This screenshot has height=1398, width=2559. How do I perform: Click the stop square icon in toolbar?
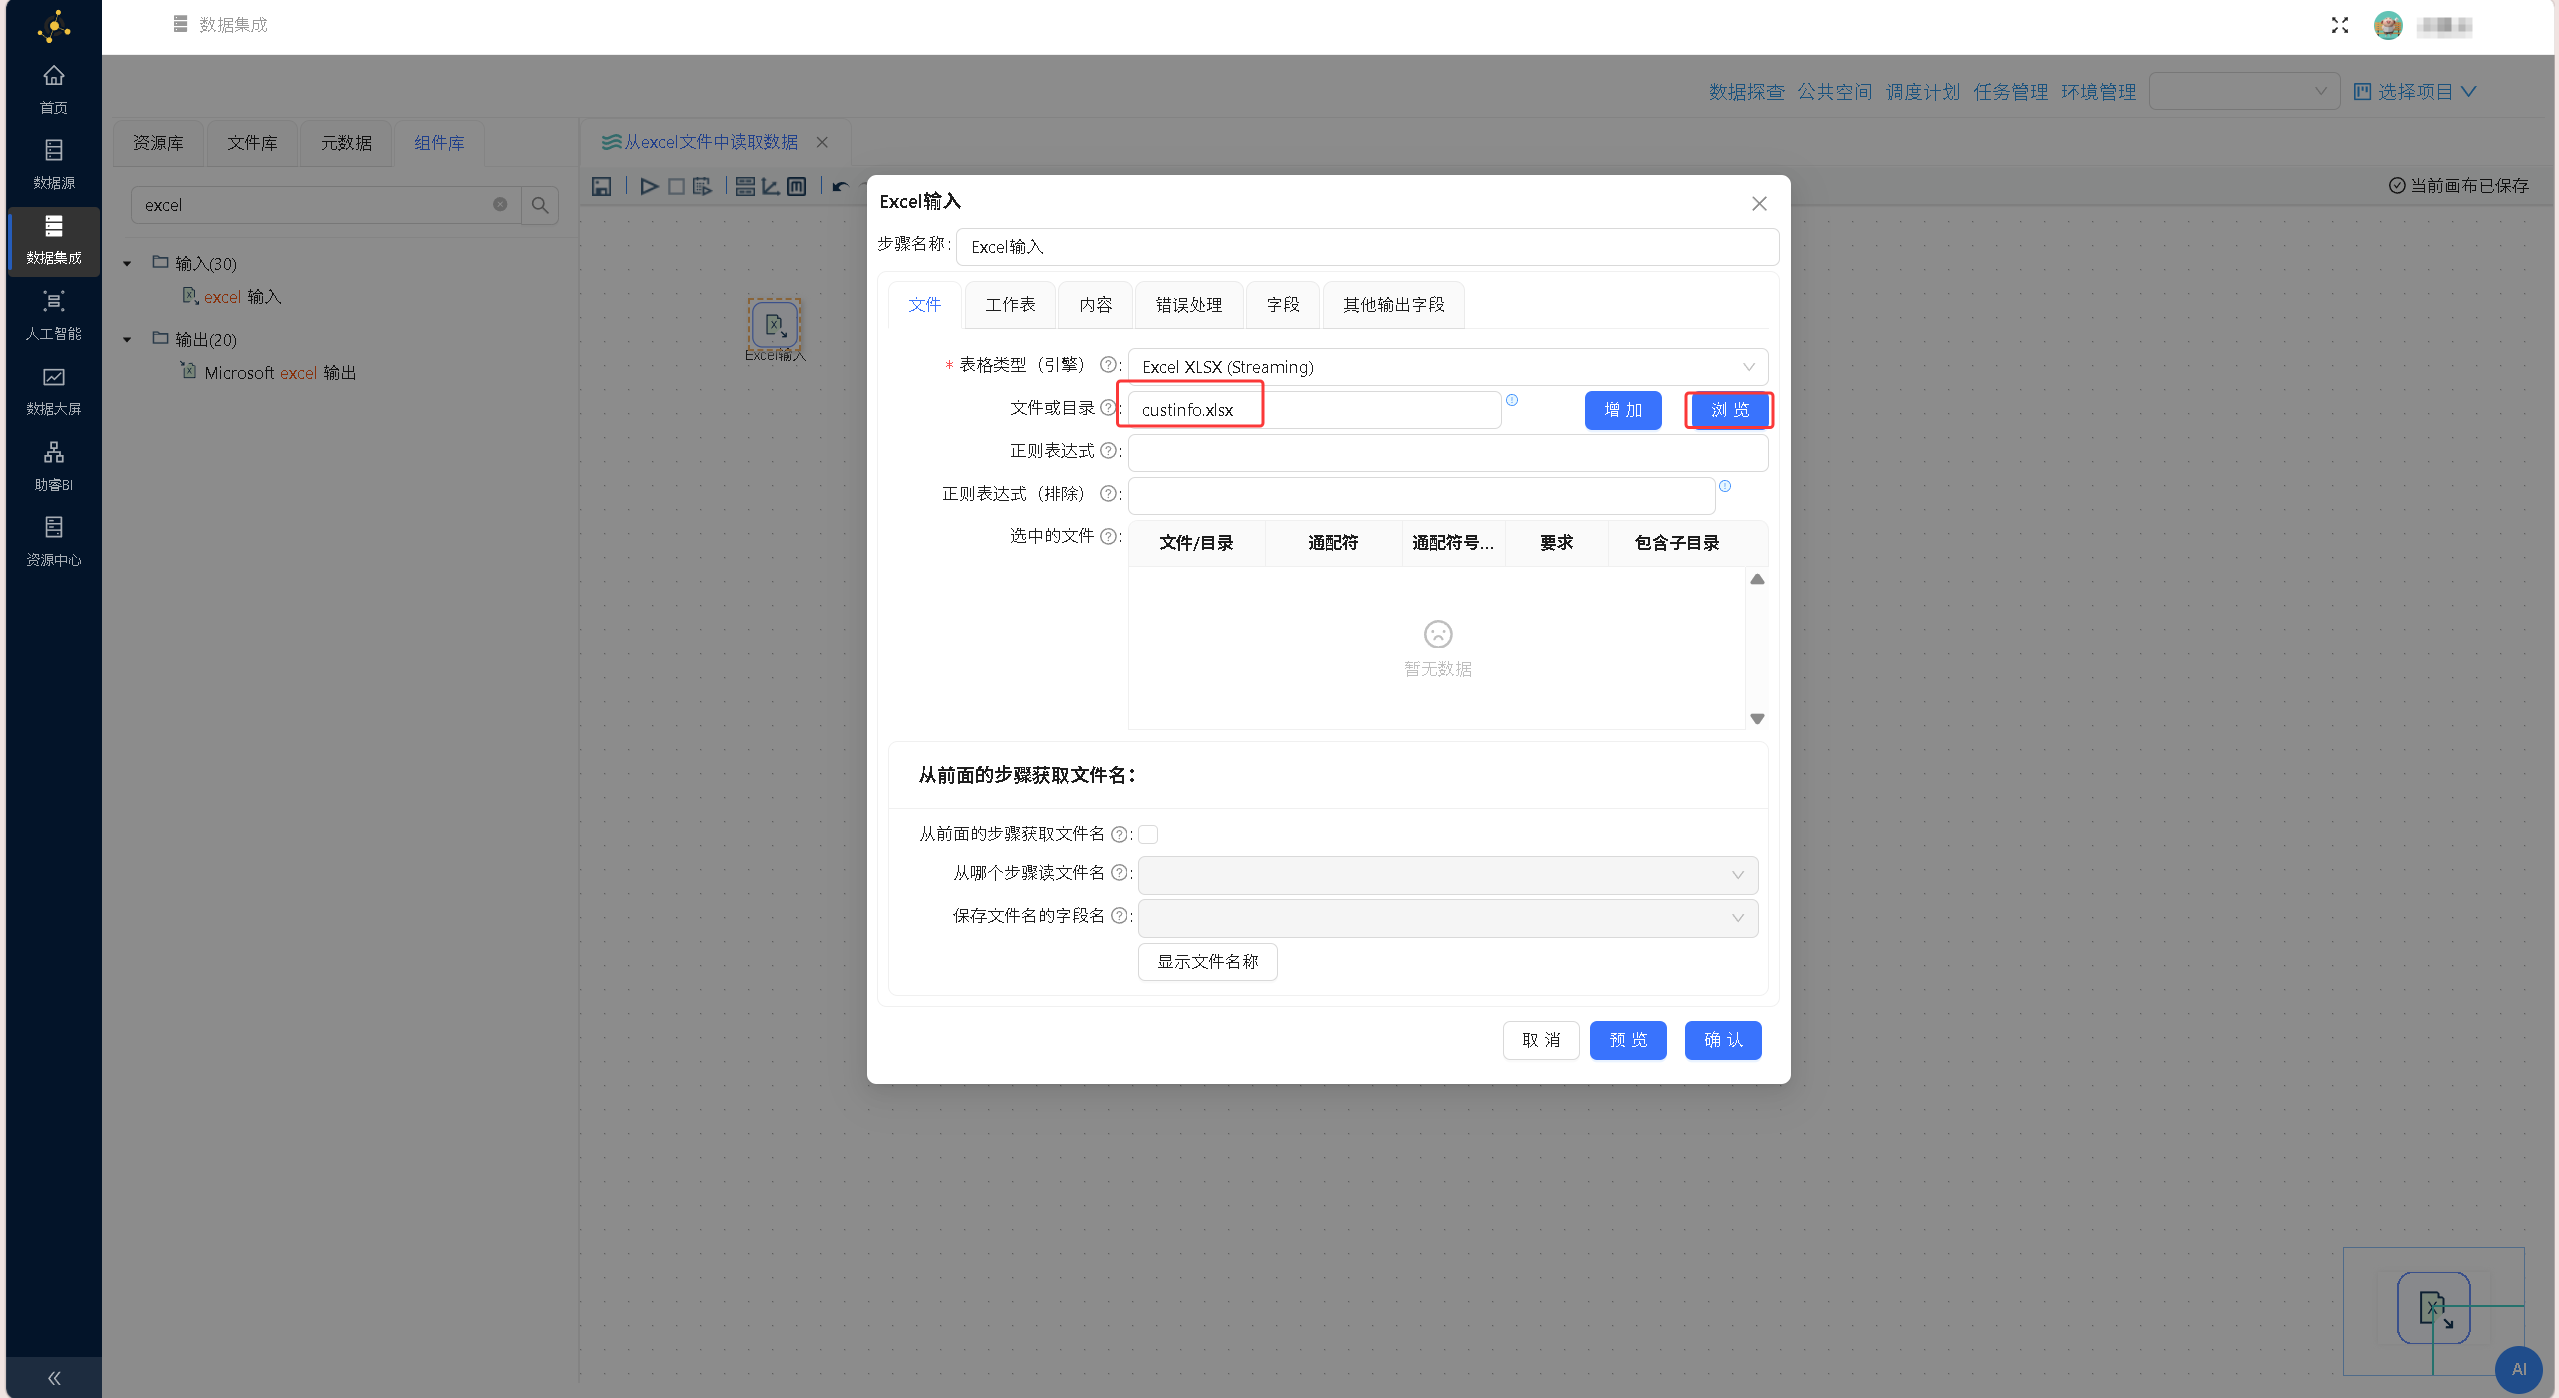pyautogui.click(x=676, y=186)
